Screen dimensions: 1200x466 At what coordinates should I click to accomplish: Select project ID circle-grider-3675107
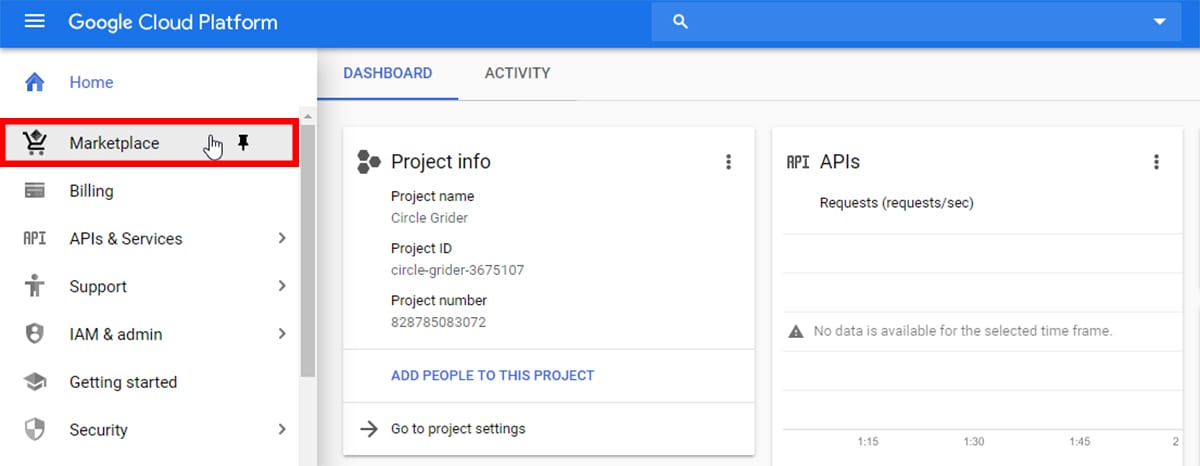[x=457, y=269]
